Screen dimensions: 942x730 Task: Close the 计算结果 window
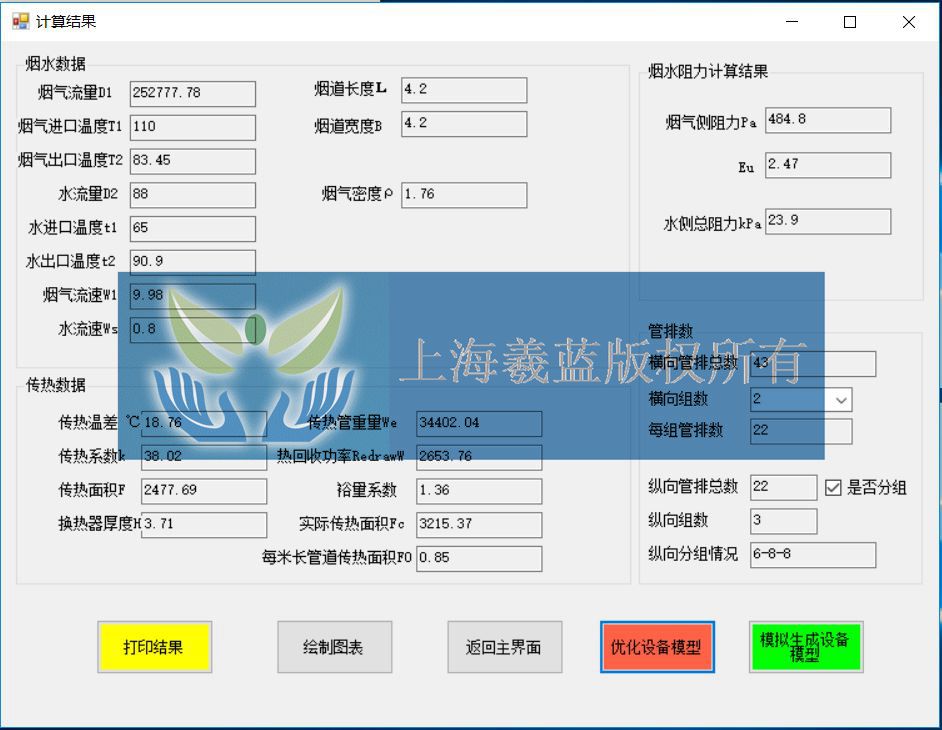[909, 22]
